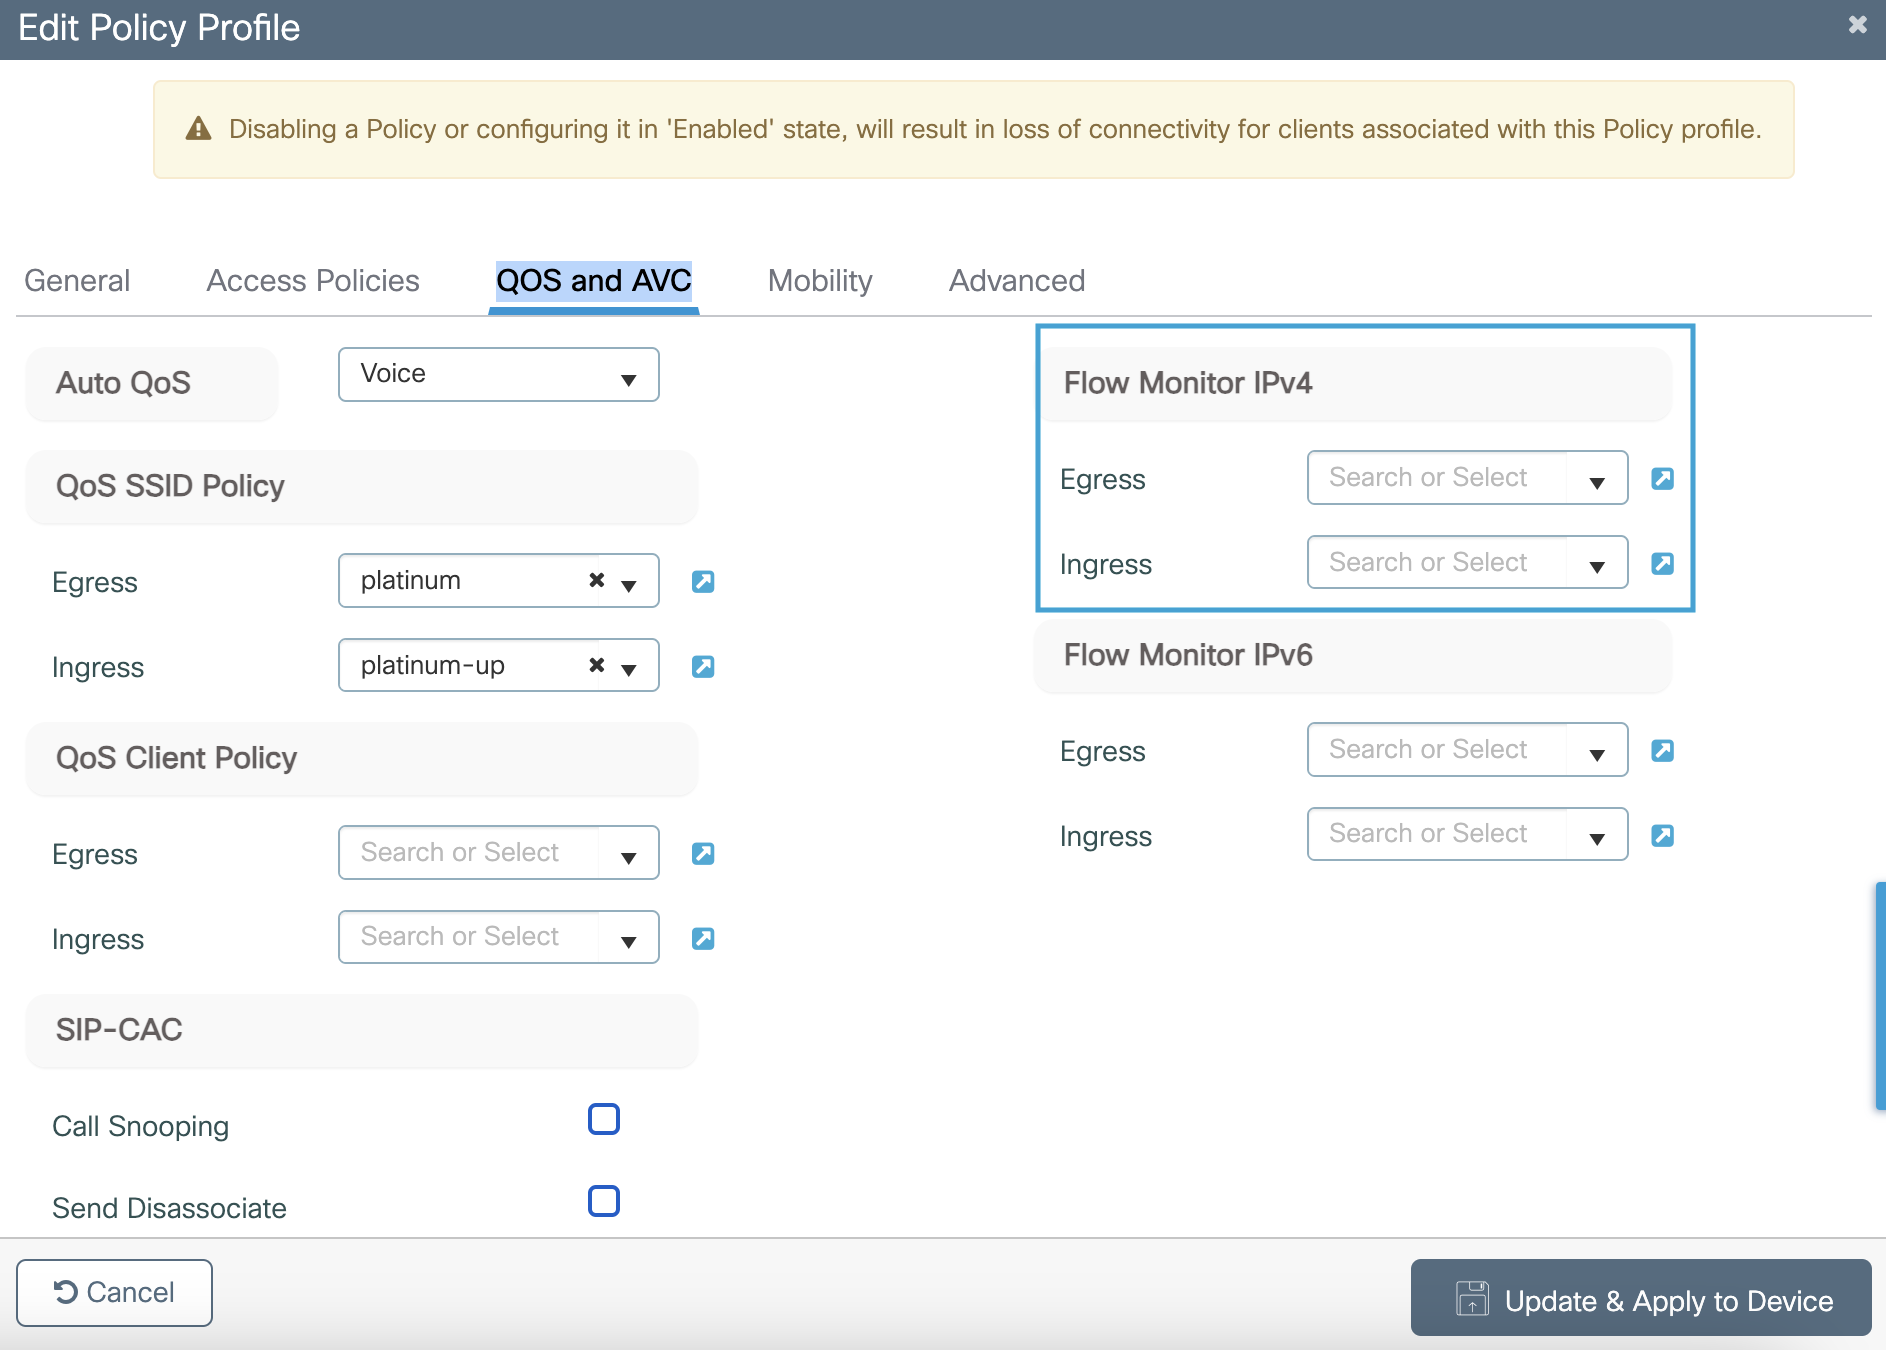The image size is (1886, 1350).
Task: Open link icon beside QoS SSID Egress platinum
Action: pyautogui.click(x=703, y=581)
